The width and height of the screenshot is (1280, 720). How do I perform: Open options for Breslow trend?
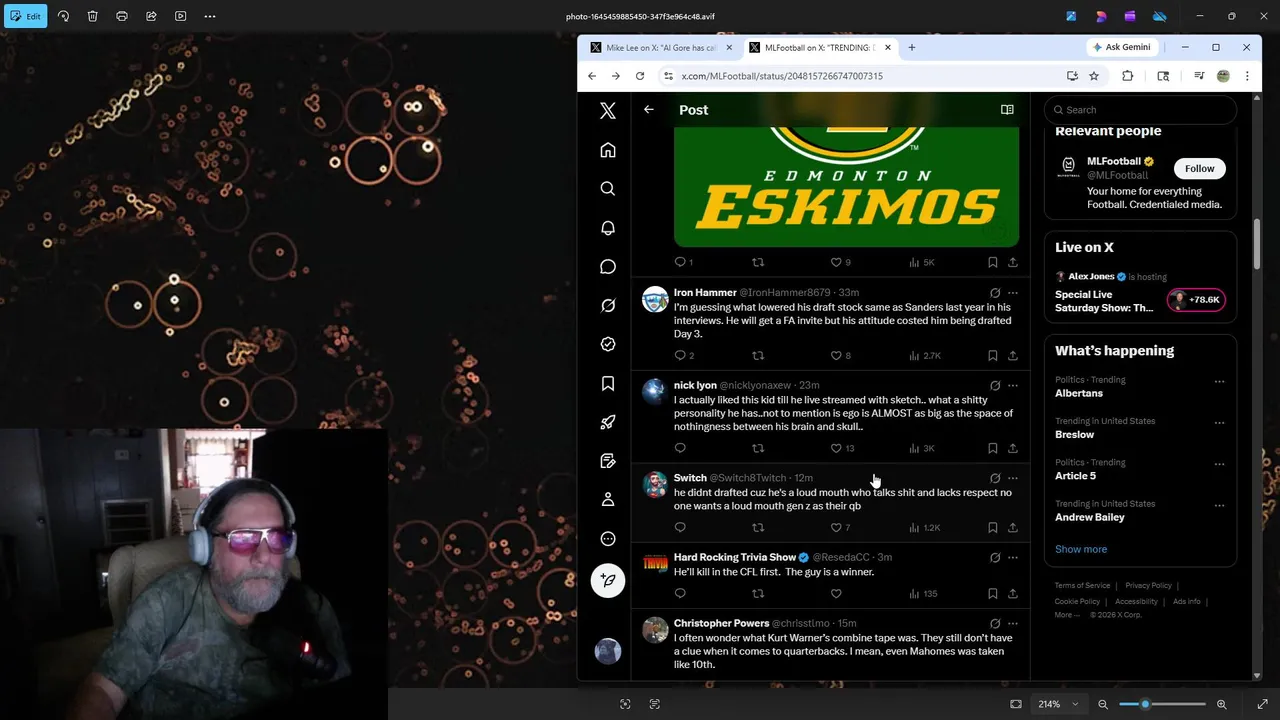tap(1219, 423)
